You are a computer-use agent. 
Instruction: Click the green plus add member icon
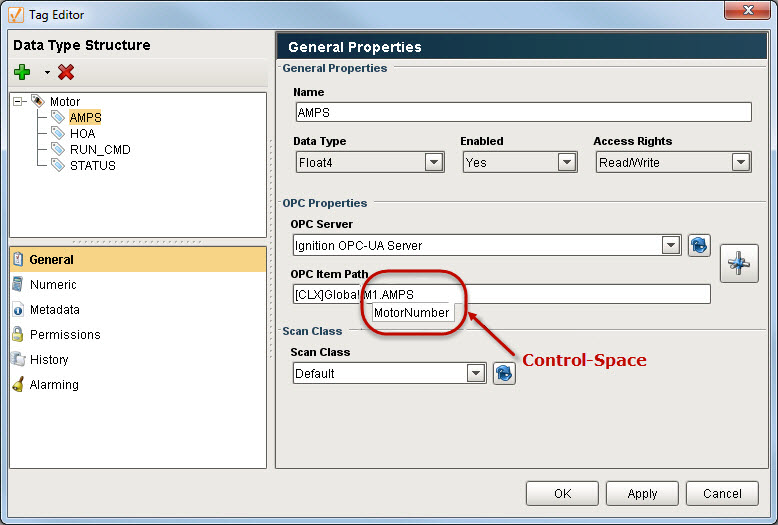[x=22, y=72]
